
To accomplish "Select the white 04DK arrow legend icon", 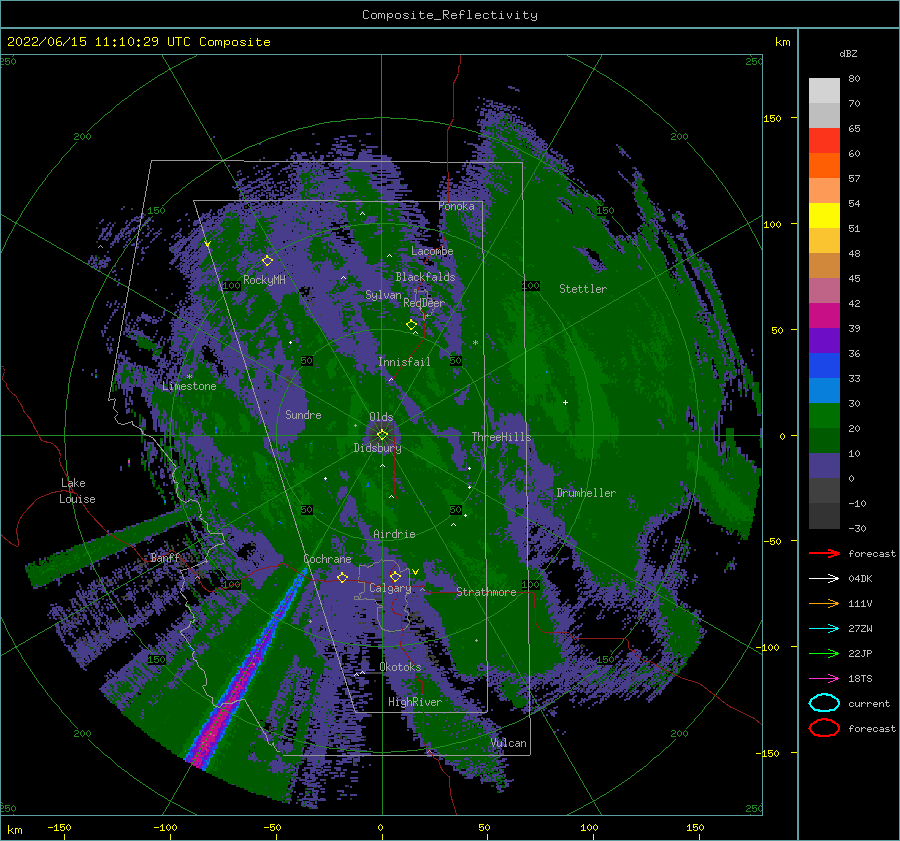I will [824, 579].
